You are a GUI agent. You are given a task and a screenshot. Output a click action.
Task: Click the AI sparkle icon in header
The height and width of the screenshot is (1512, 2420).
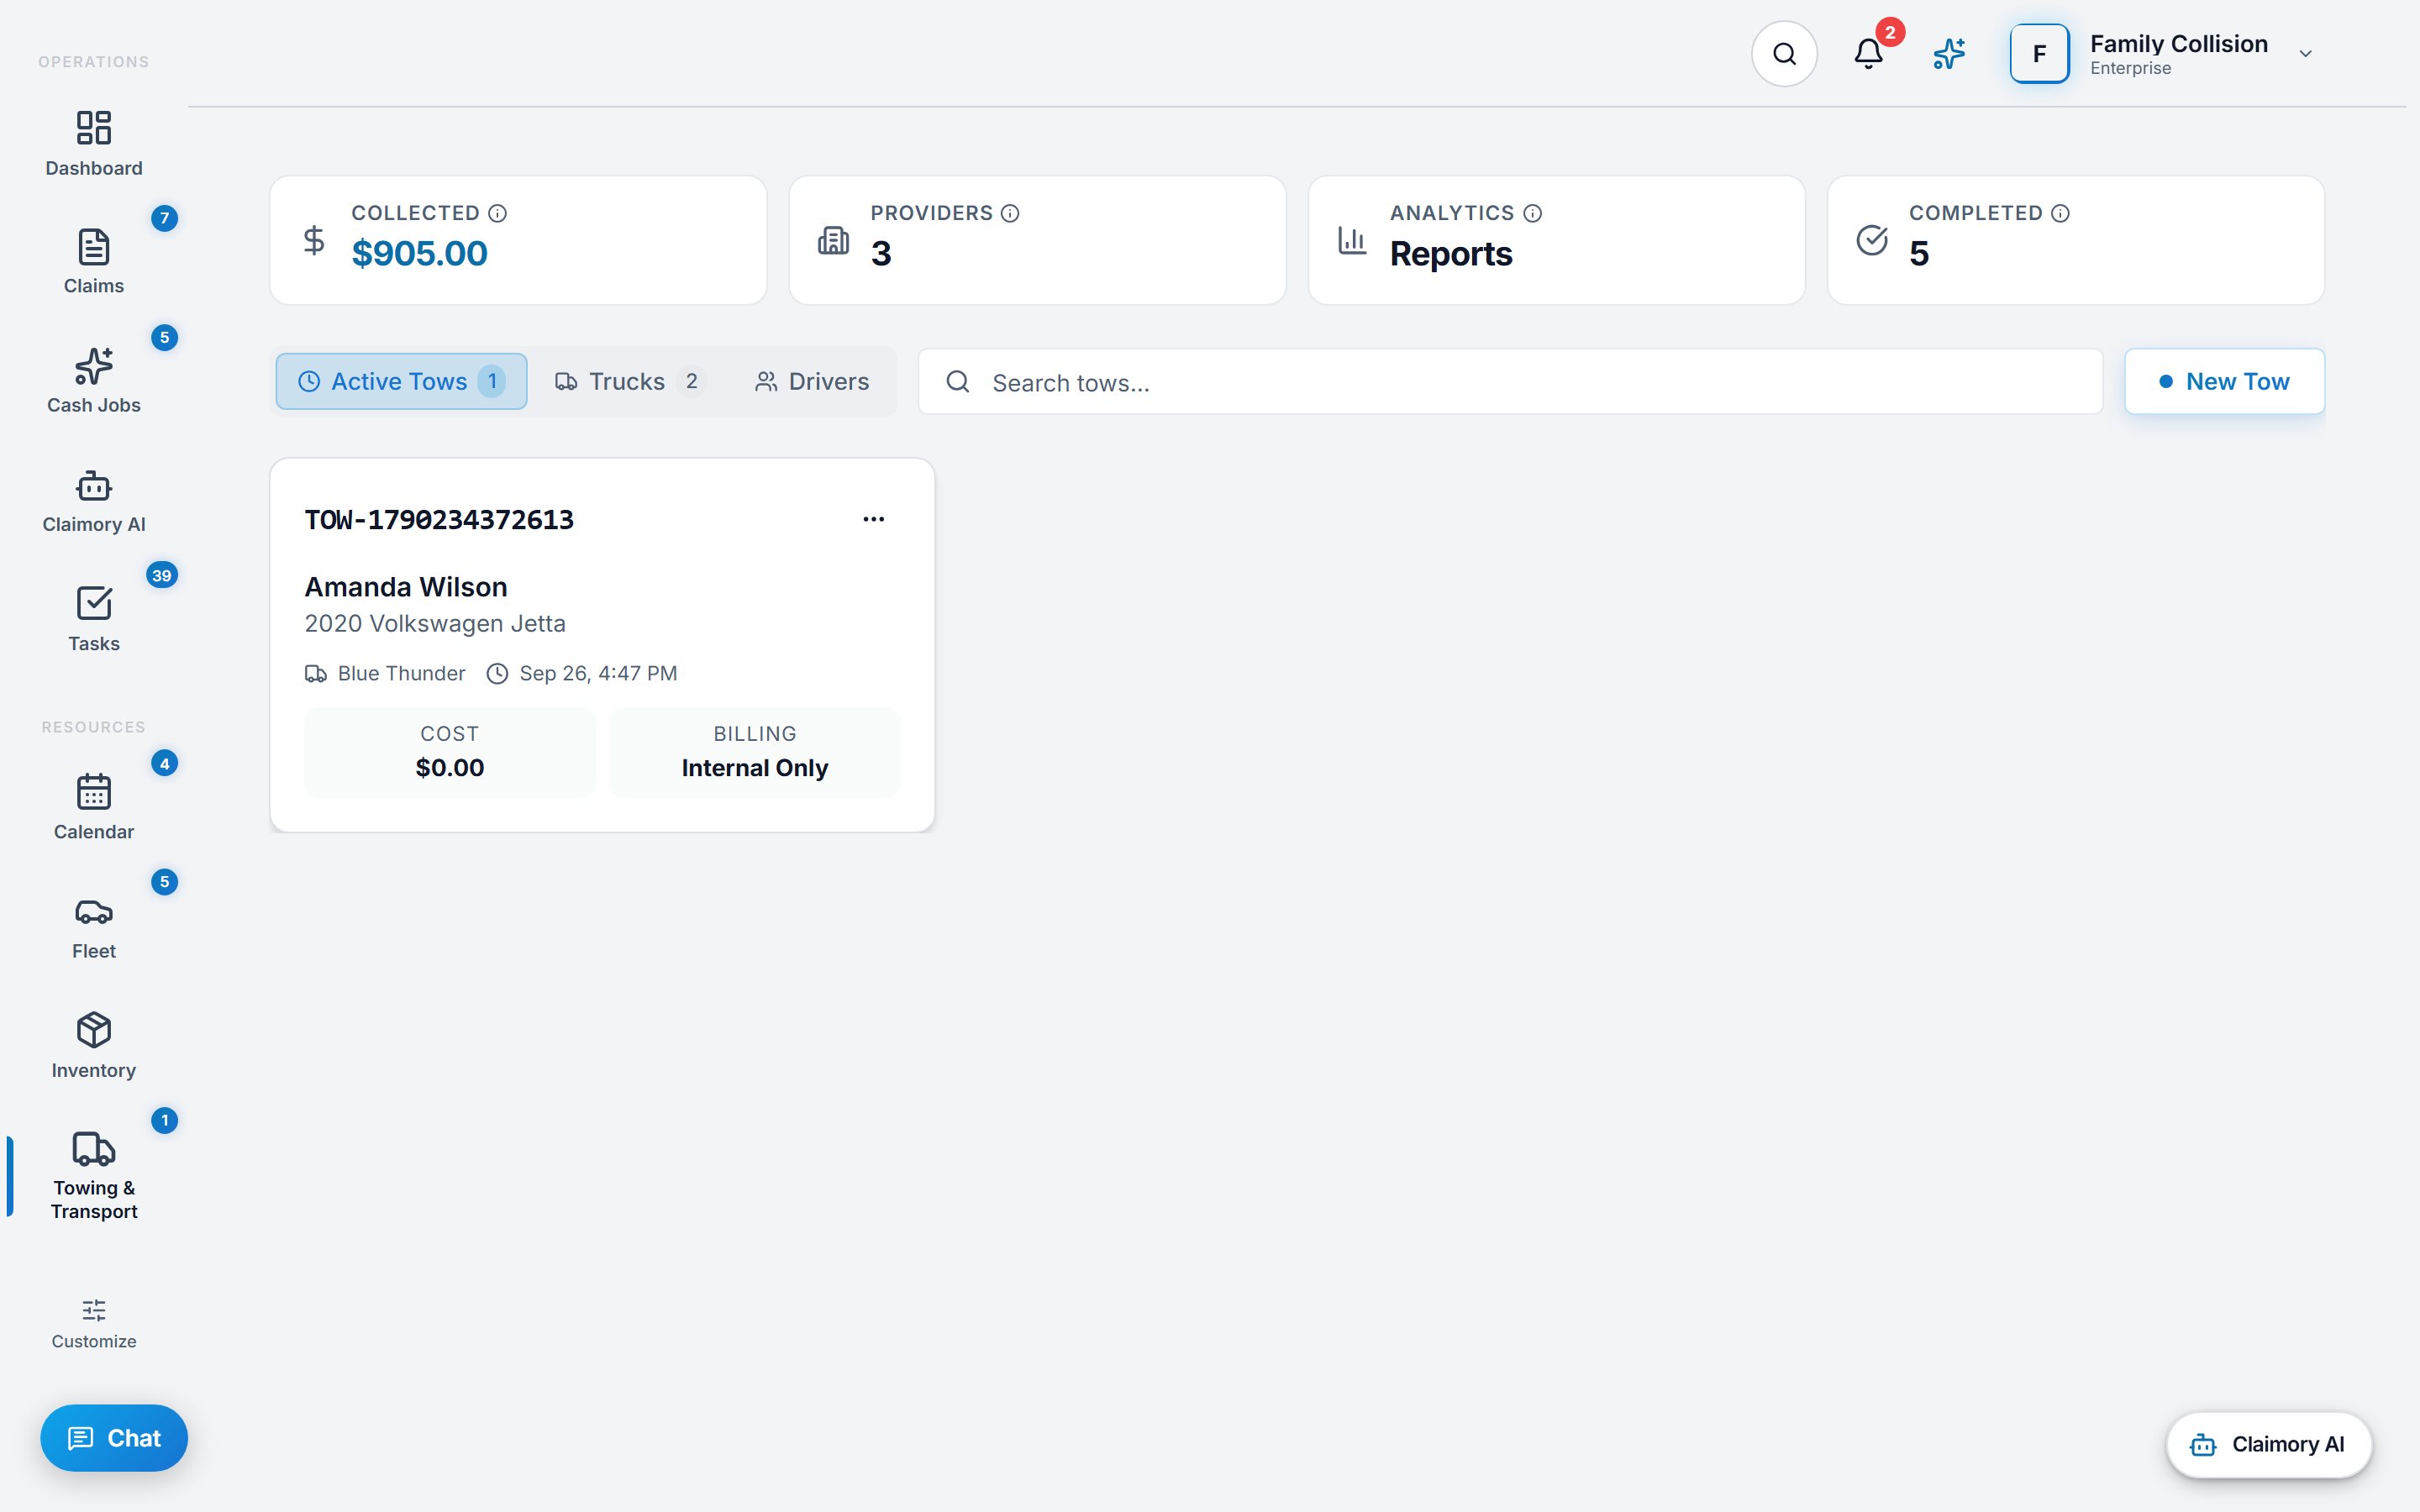point(1949,54)
